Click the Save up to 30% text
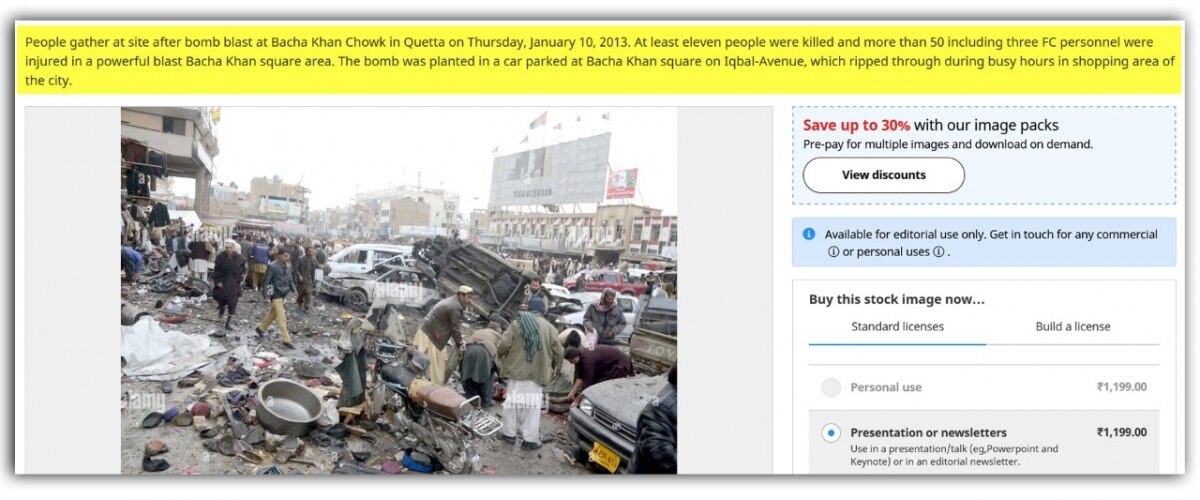This screenshot has width=1200, height=500. tap(856, 125)
